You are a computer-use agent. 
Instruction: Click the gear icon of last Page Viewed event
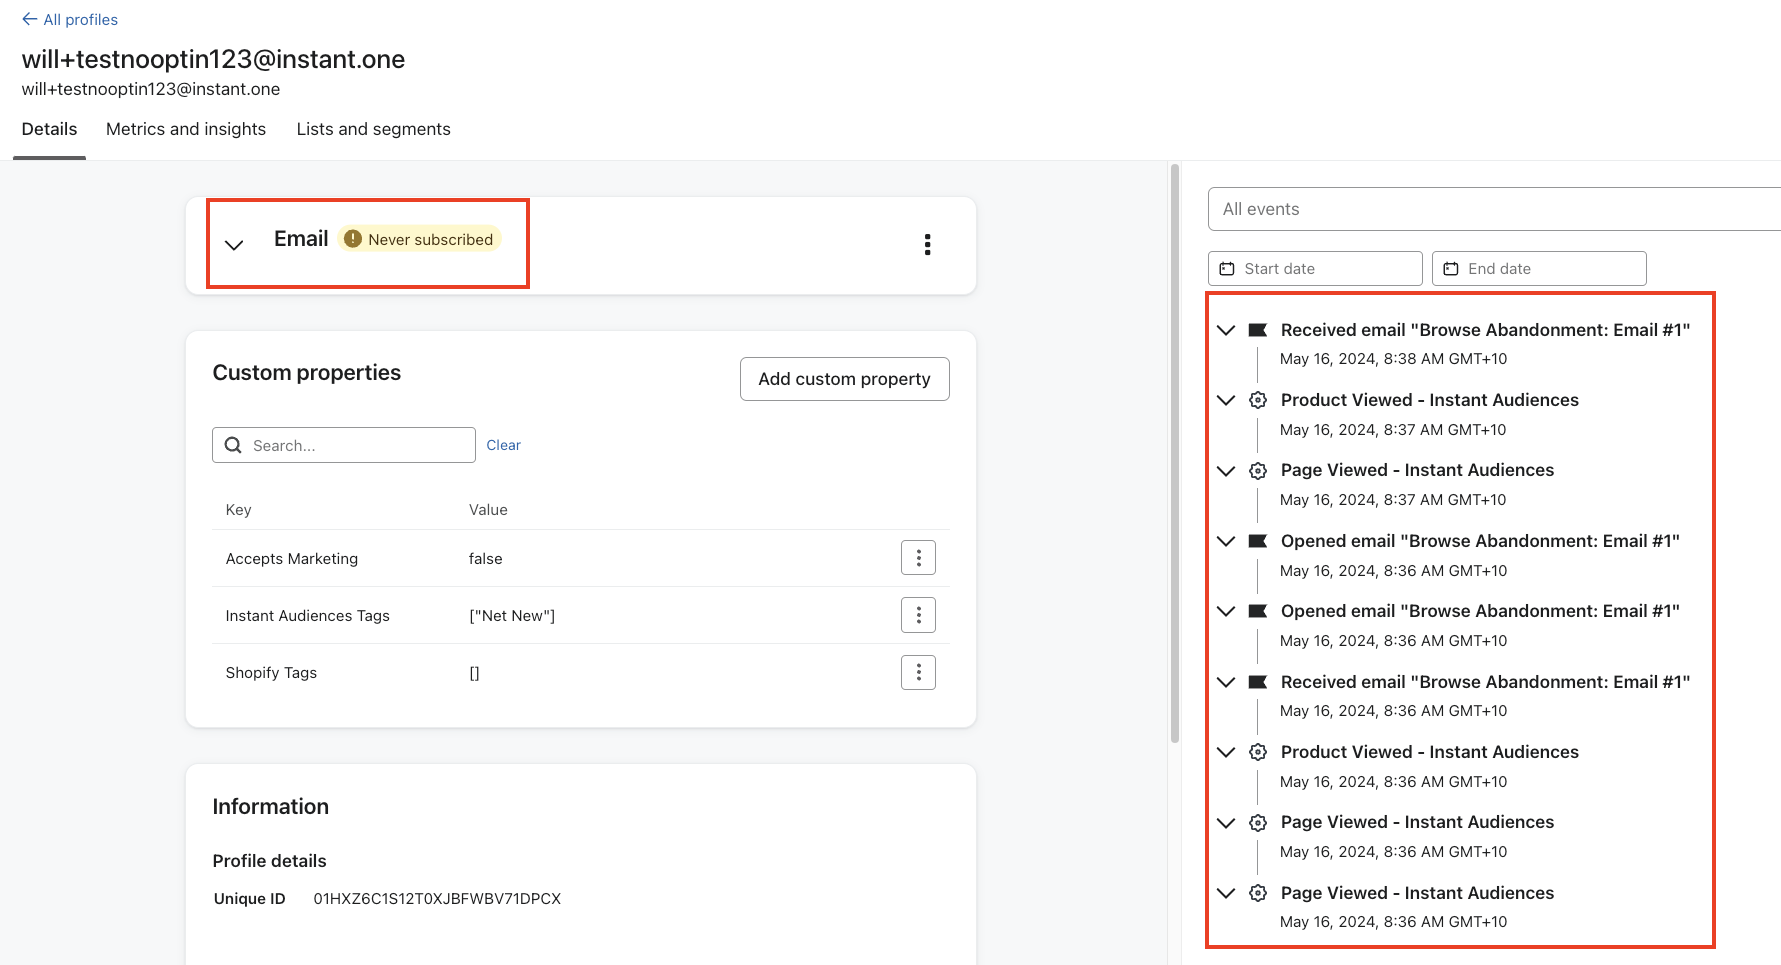(x=1258, y=893)
